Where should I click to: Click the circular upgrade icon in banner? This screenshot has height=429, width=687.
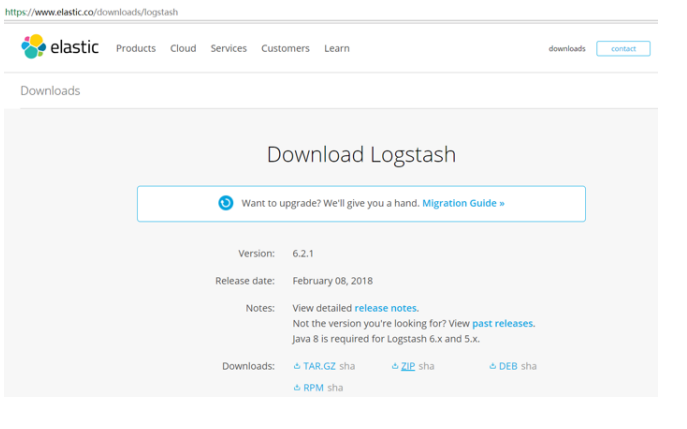point(226,203)
